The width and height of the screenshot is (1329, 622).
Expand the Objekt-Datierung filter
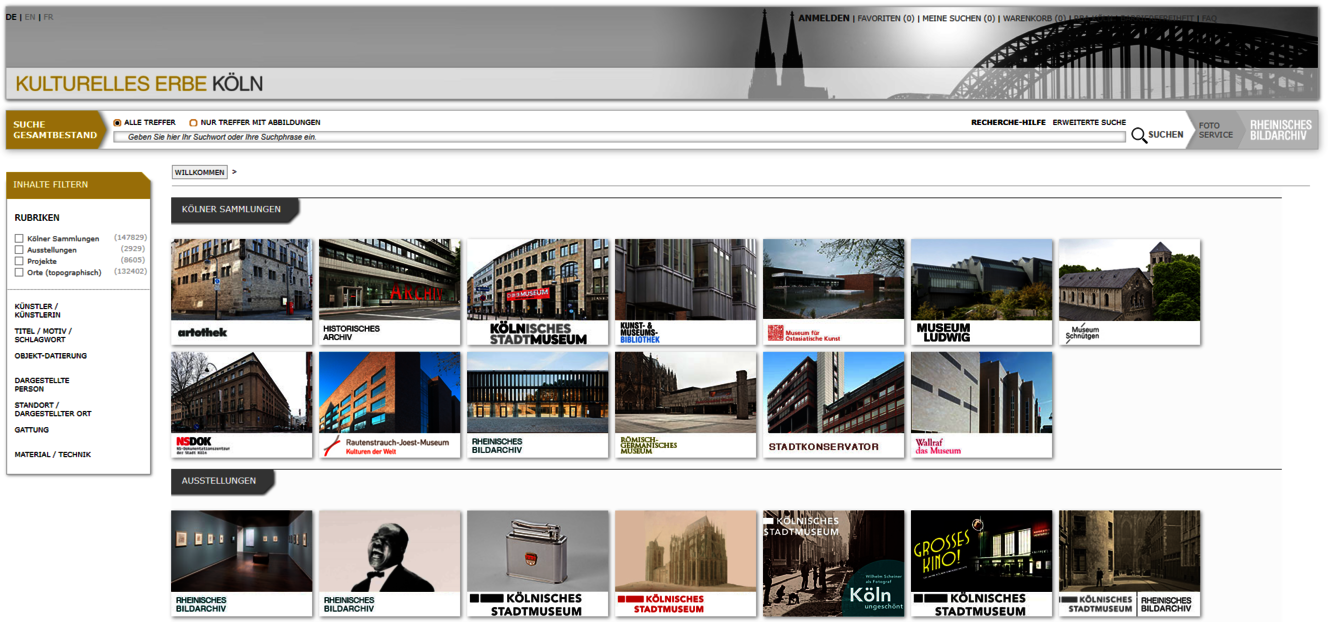pyautogui.click(x=51, y=356)
